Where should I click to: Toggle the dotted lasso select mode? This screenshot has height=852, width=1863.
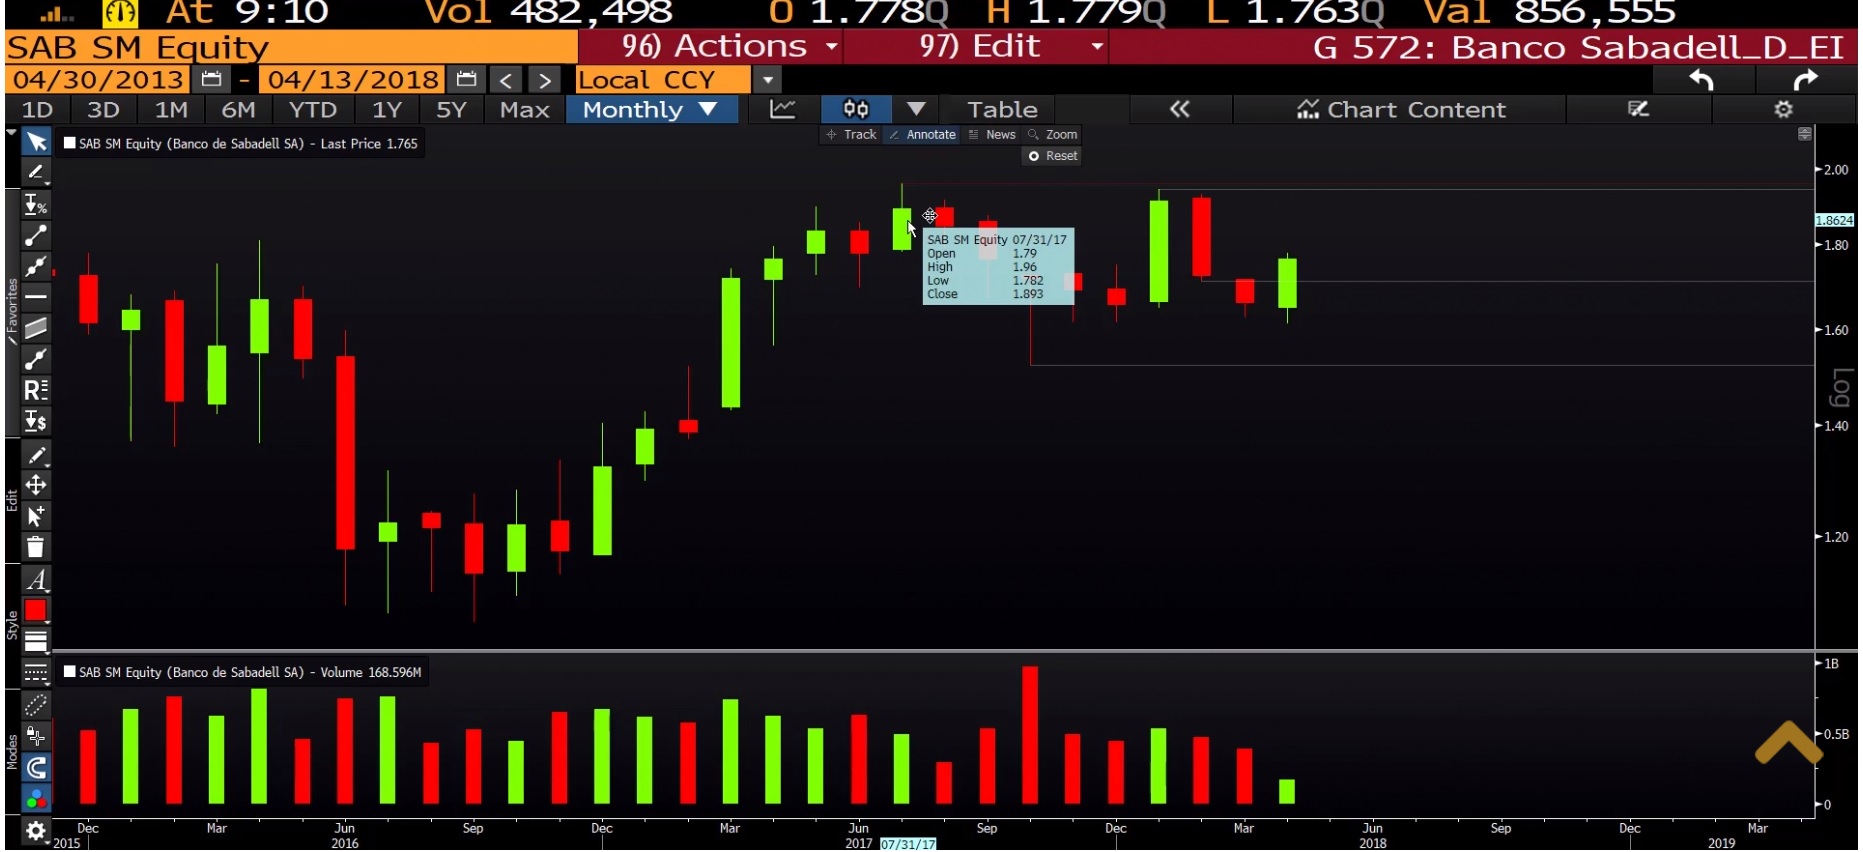[x=36, y=705]
